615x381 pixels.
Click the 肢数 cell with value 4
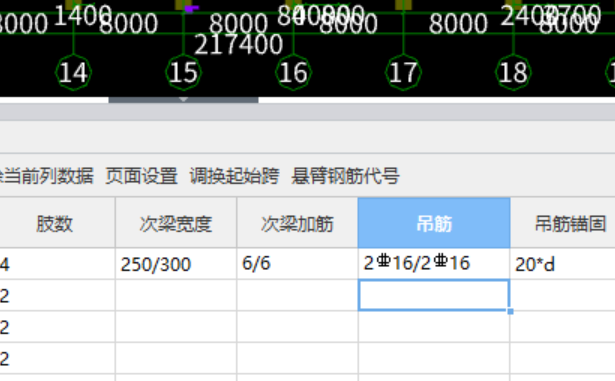[x=57, y=264]
